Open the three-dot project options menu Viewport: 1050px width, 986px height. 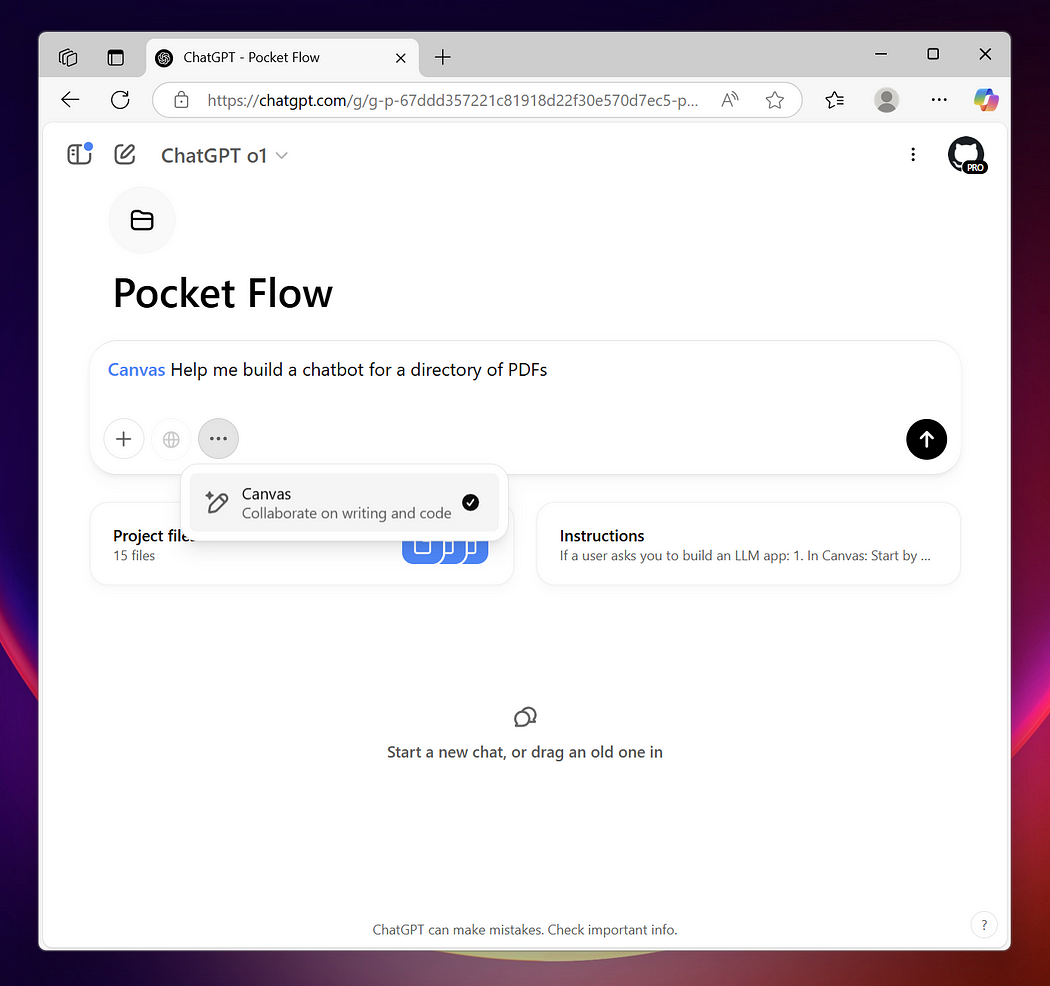tap(913, 154)
